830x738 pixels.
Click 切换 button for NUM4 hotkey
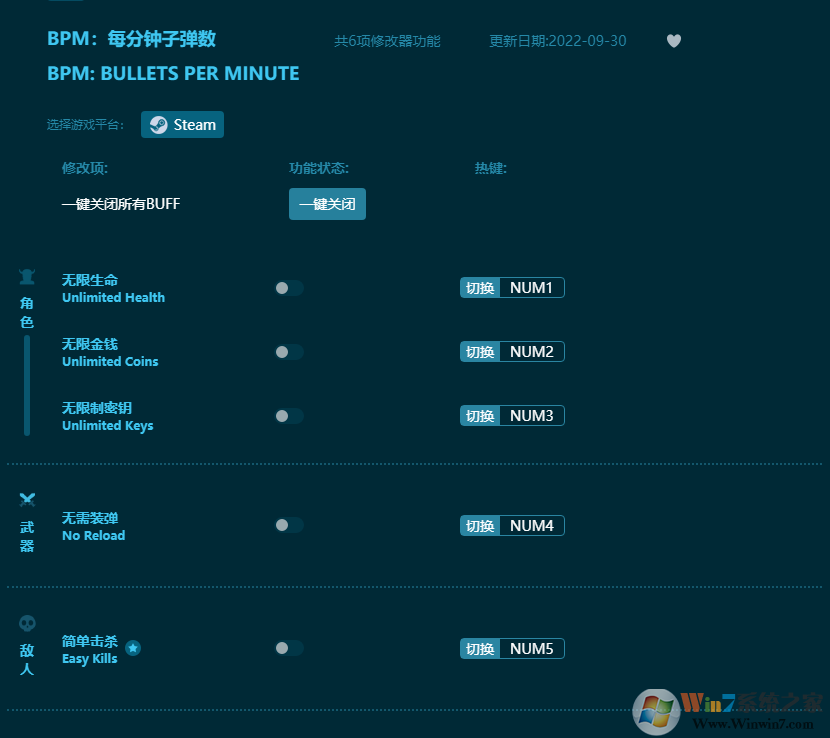coord(480,526)
